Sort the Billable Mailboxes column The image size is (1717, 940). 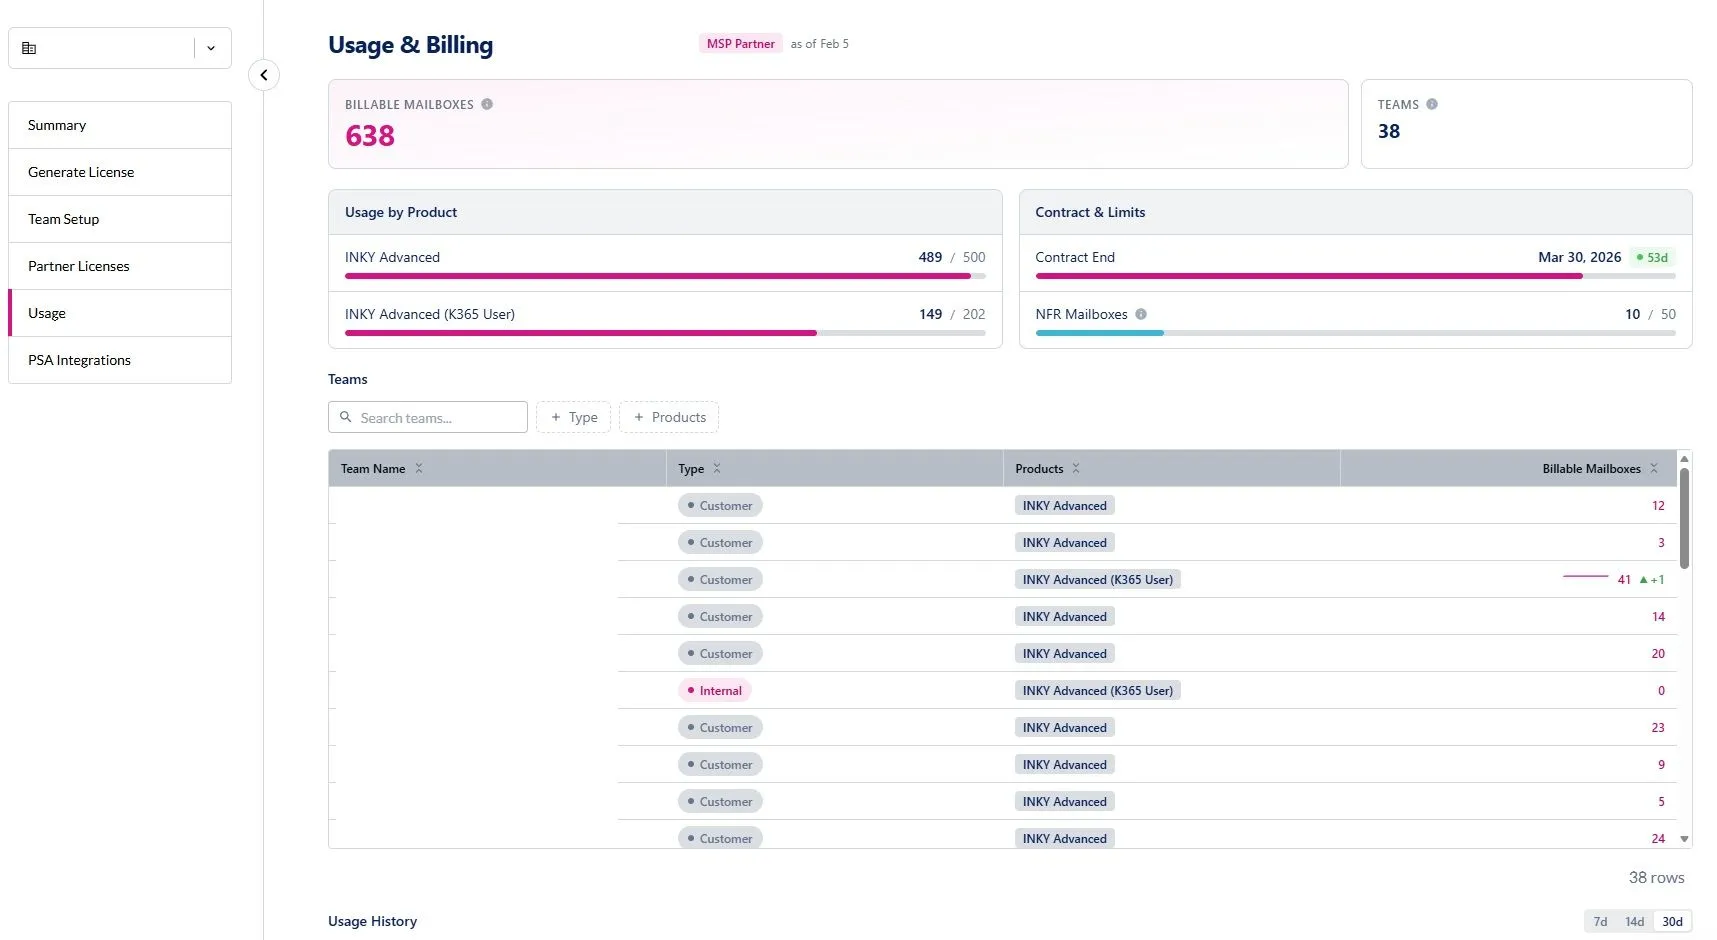click(1654, 468)
